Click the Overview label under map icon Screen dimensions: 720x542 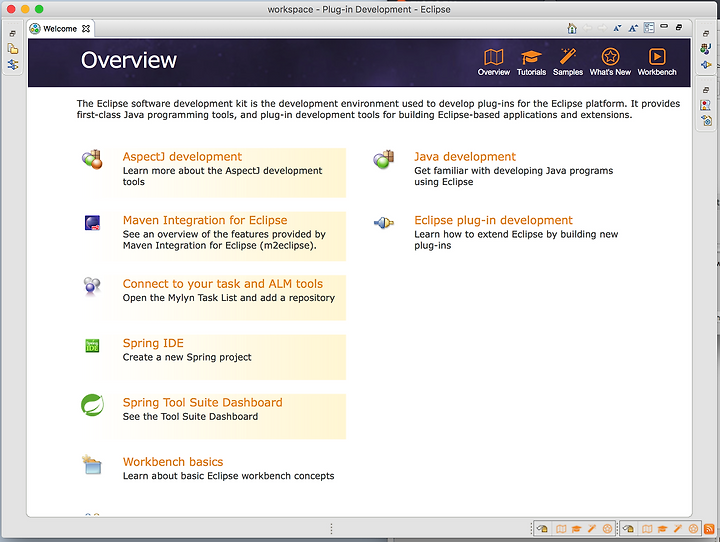494,72
